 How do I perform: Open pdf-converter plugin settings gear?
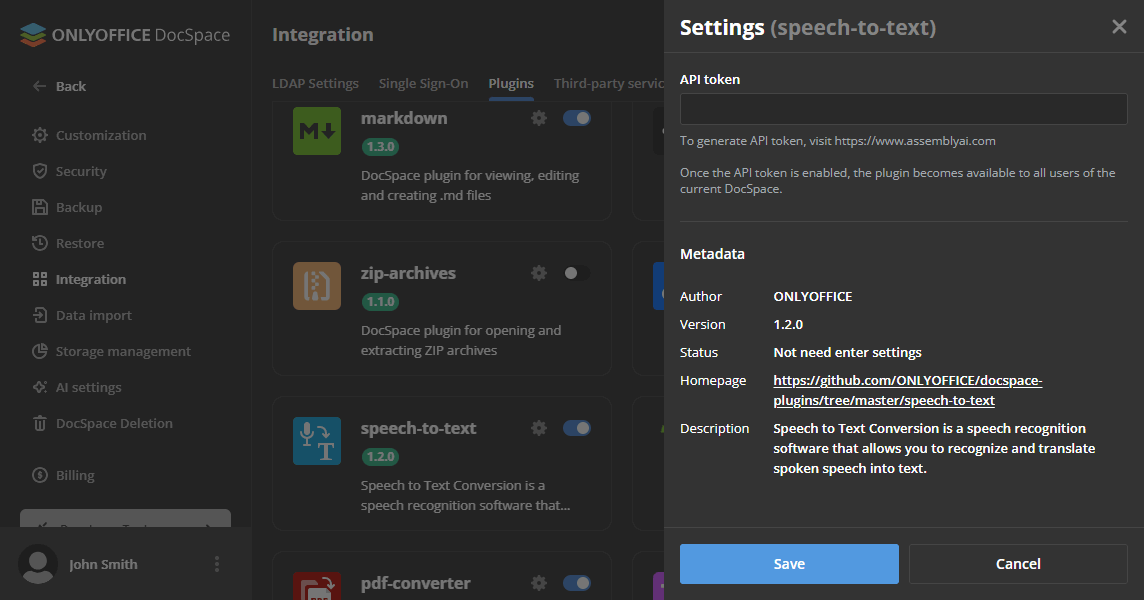(539, 583)
